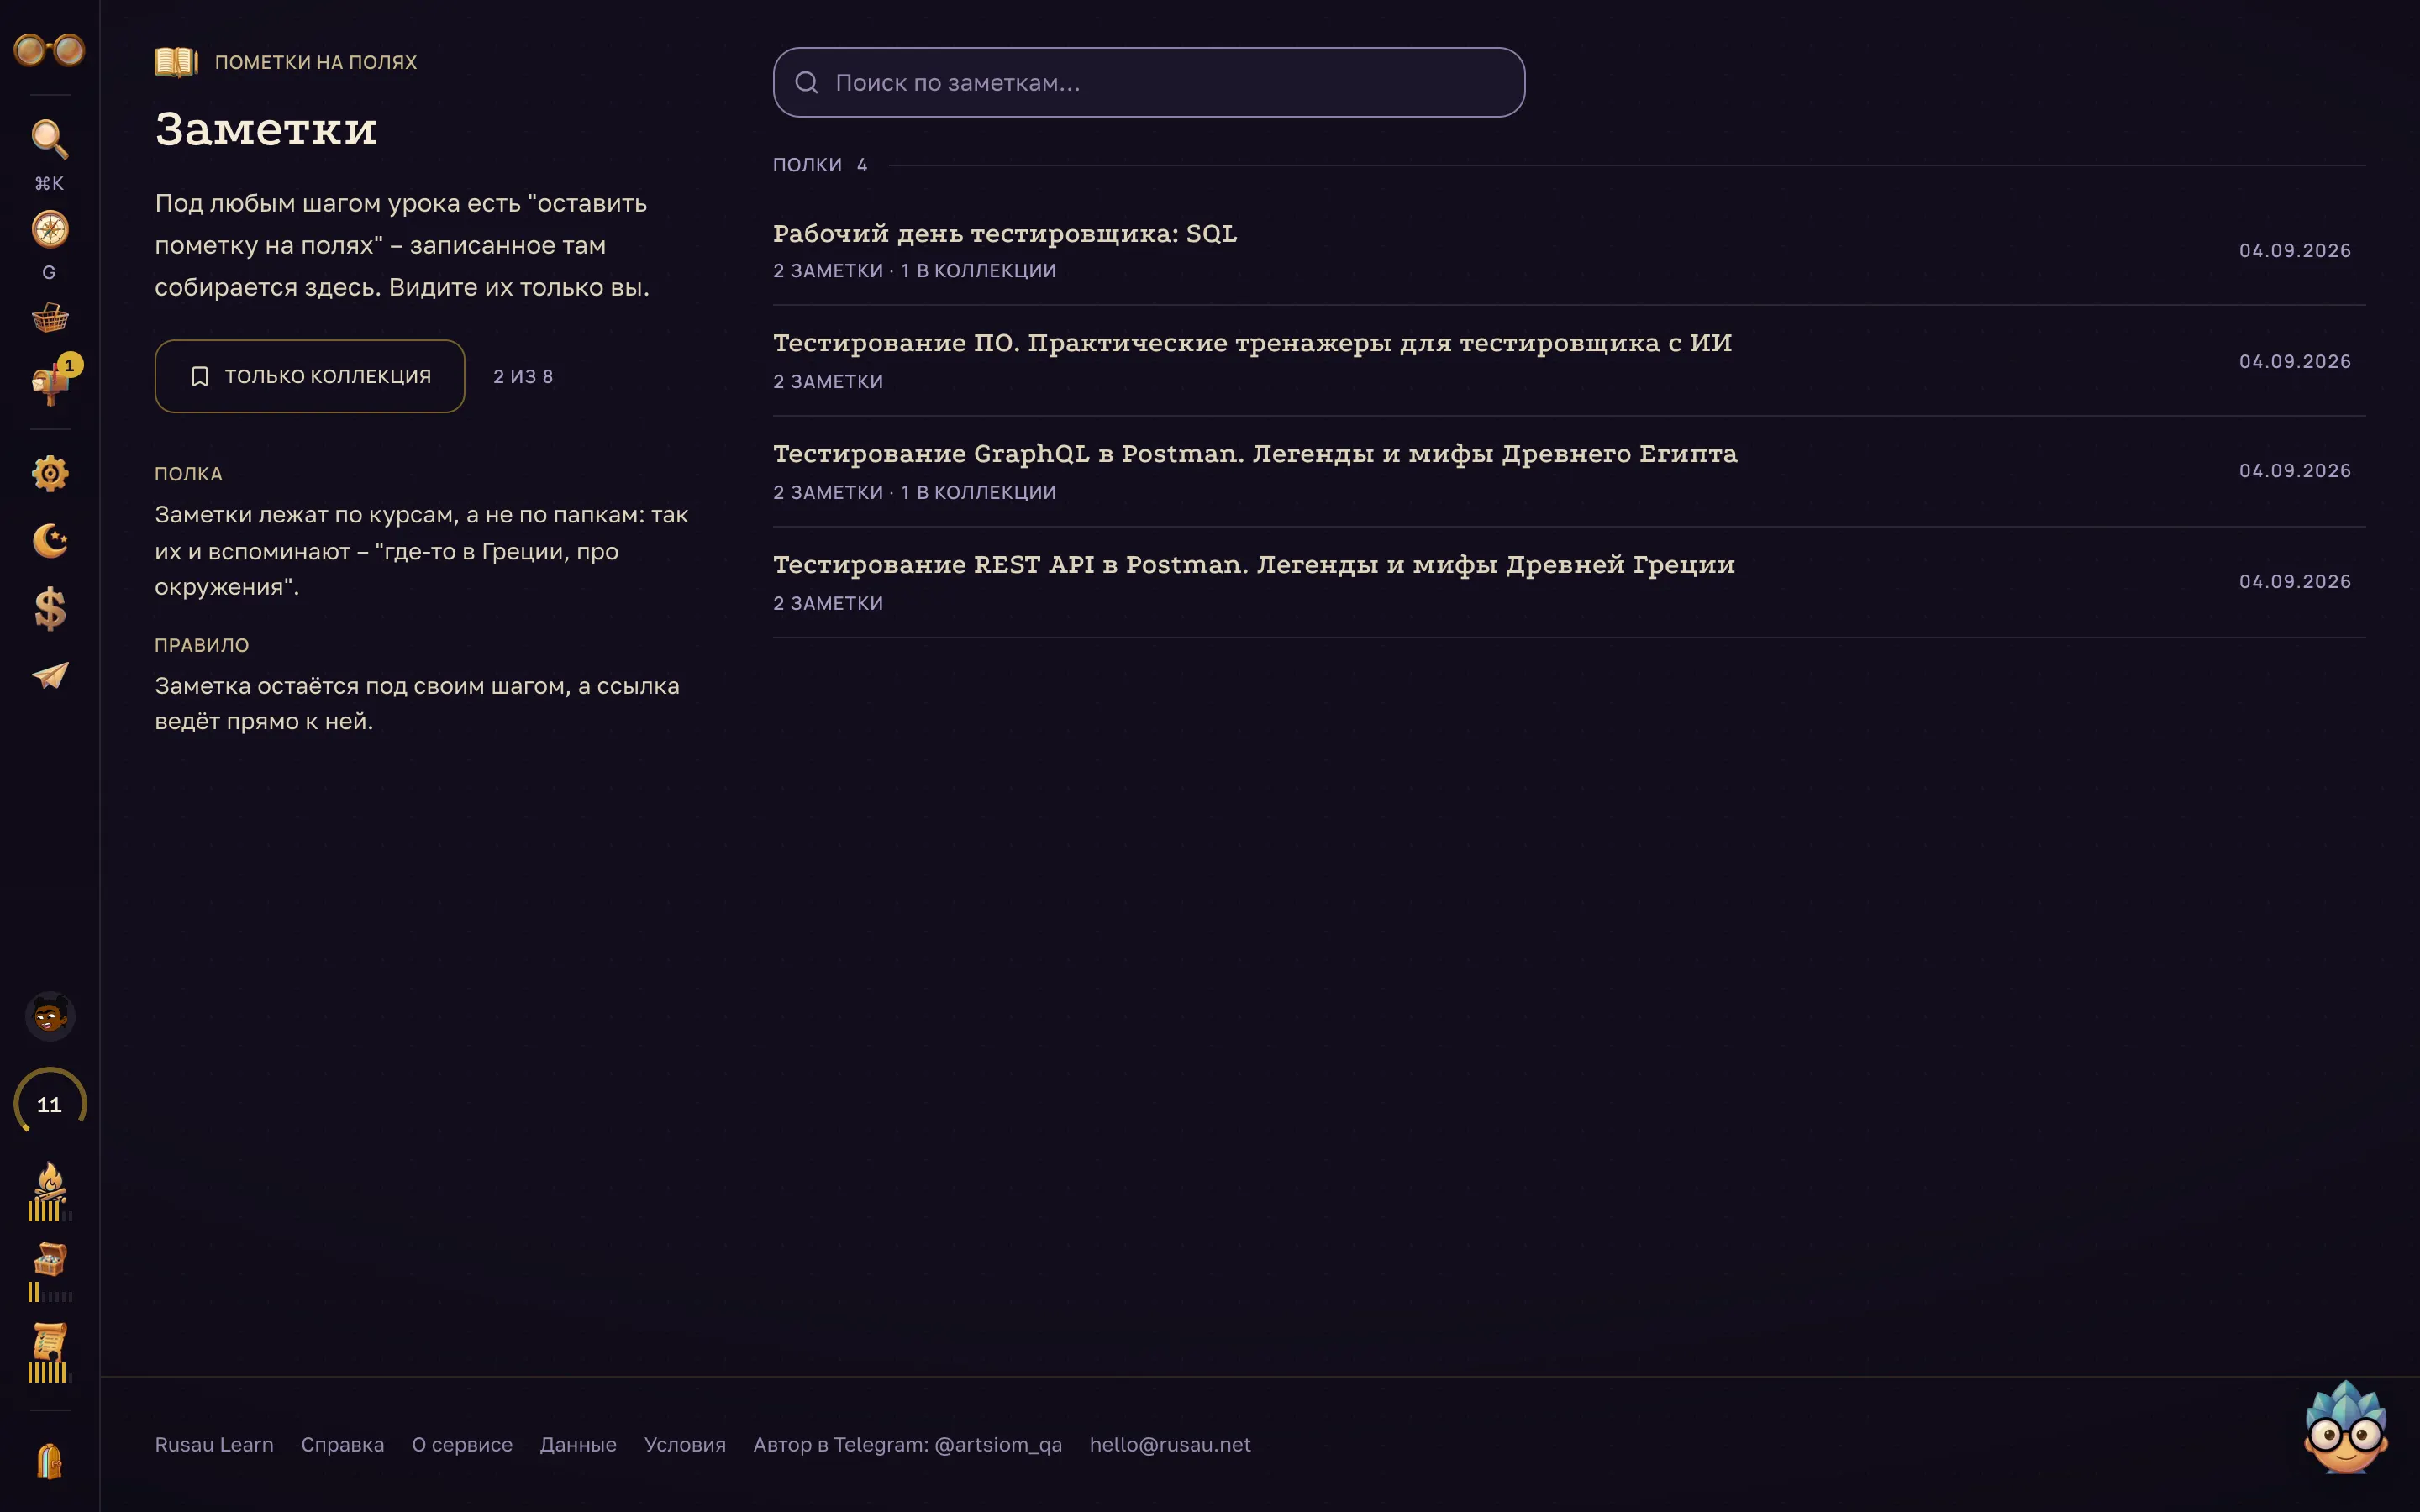Open the 'Справка' footer link

point(342,1444)
